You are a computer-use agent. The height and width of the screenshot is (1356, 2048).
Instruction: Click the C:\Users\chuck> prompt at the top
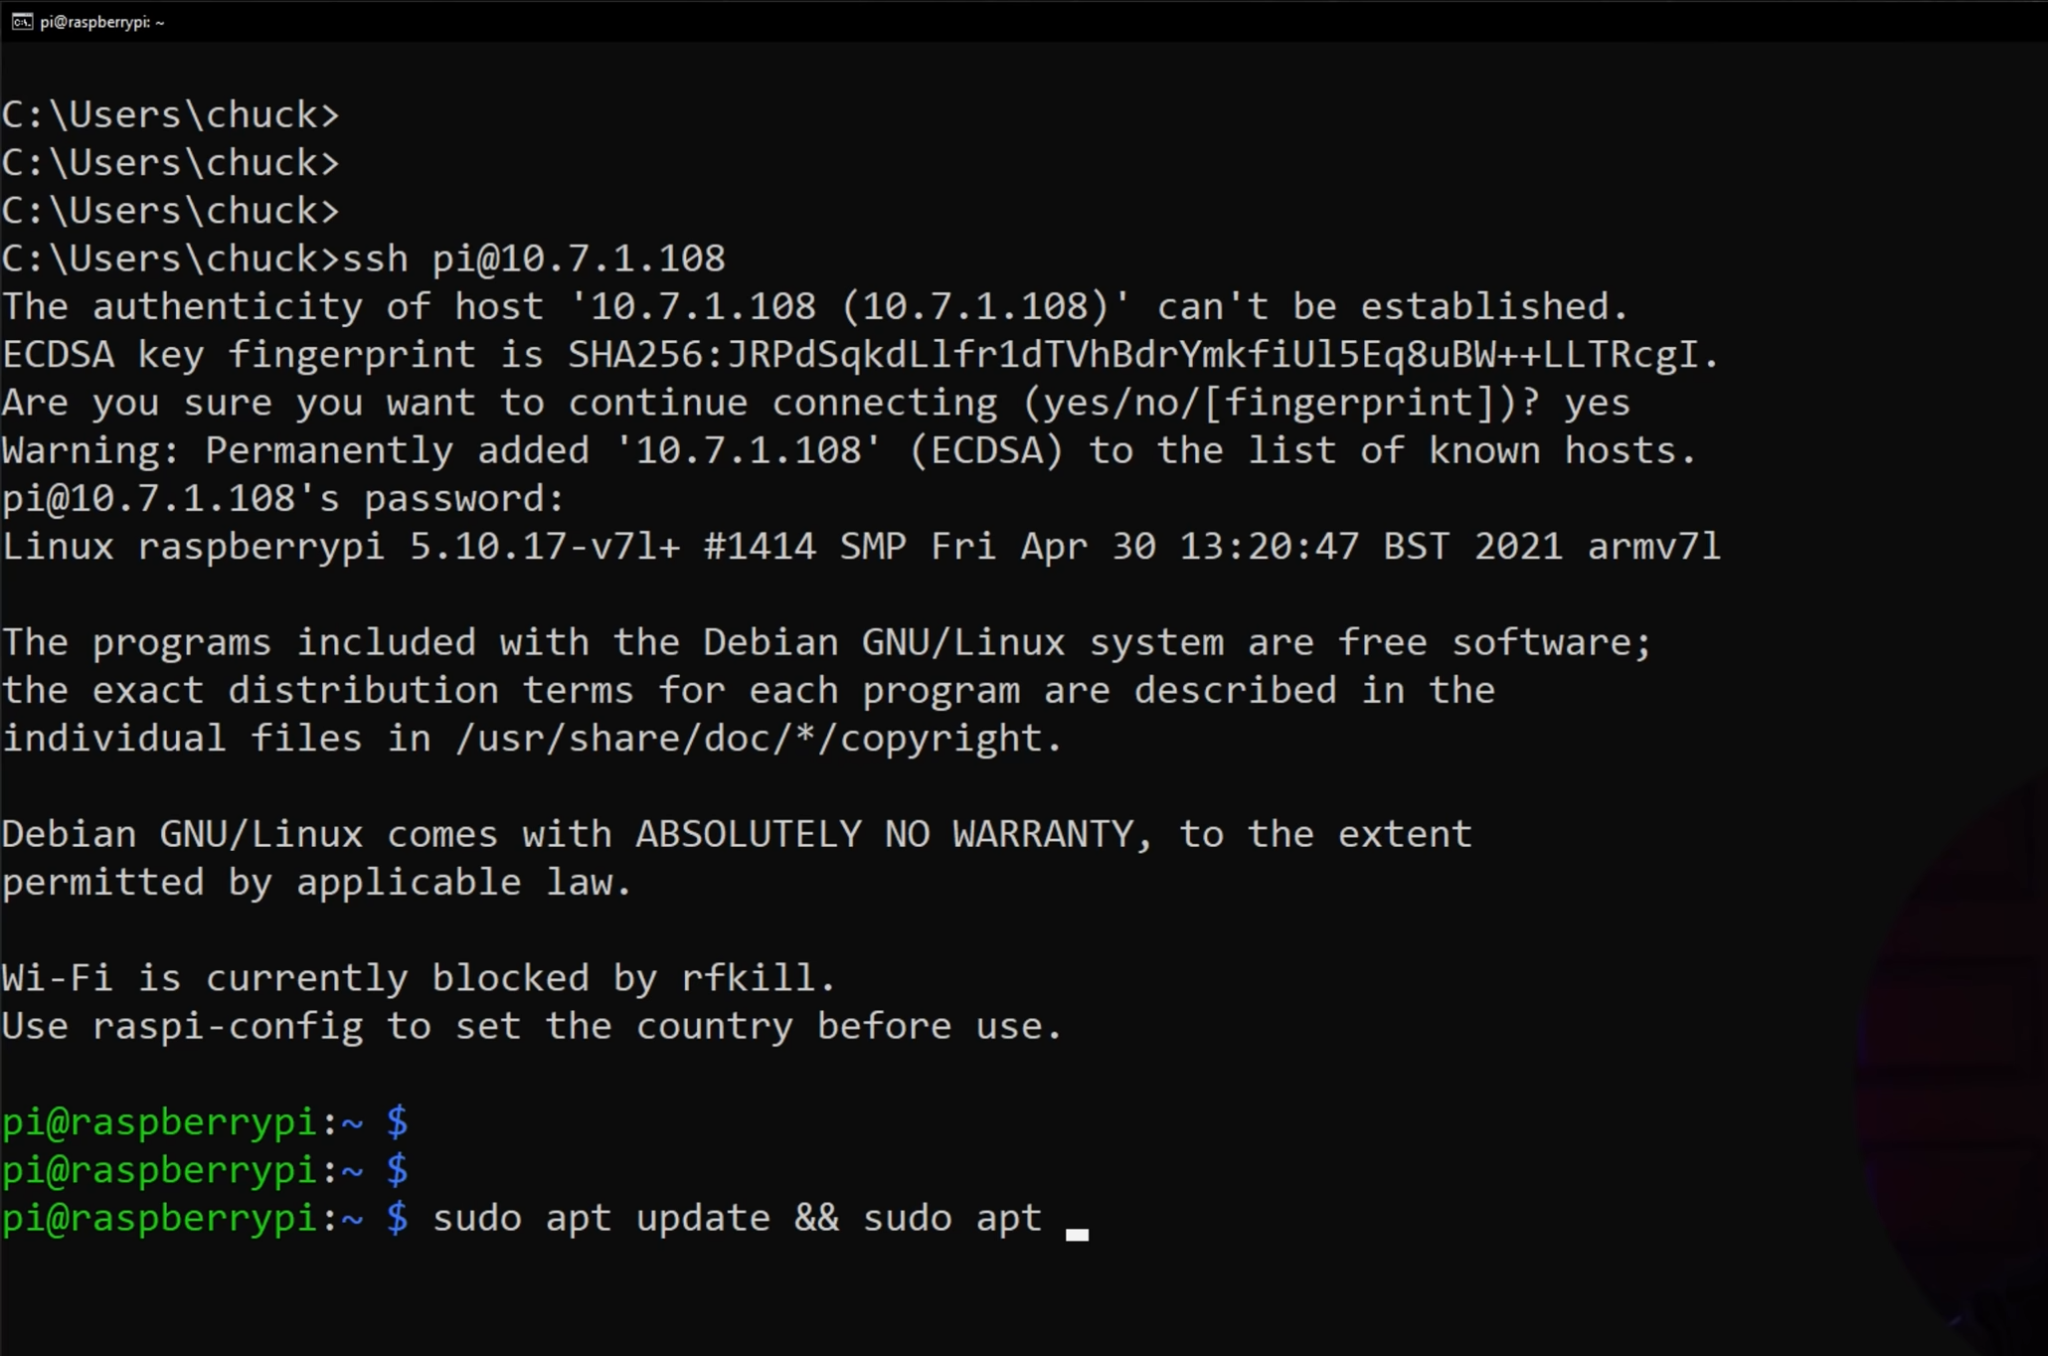[x=170, y=114]
